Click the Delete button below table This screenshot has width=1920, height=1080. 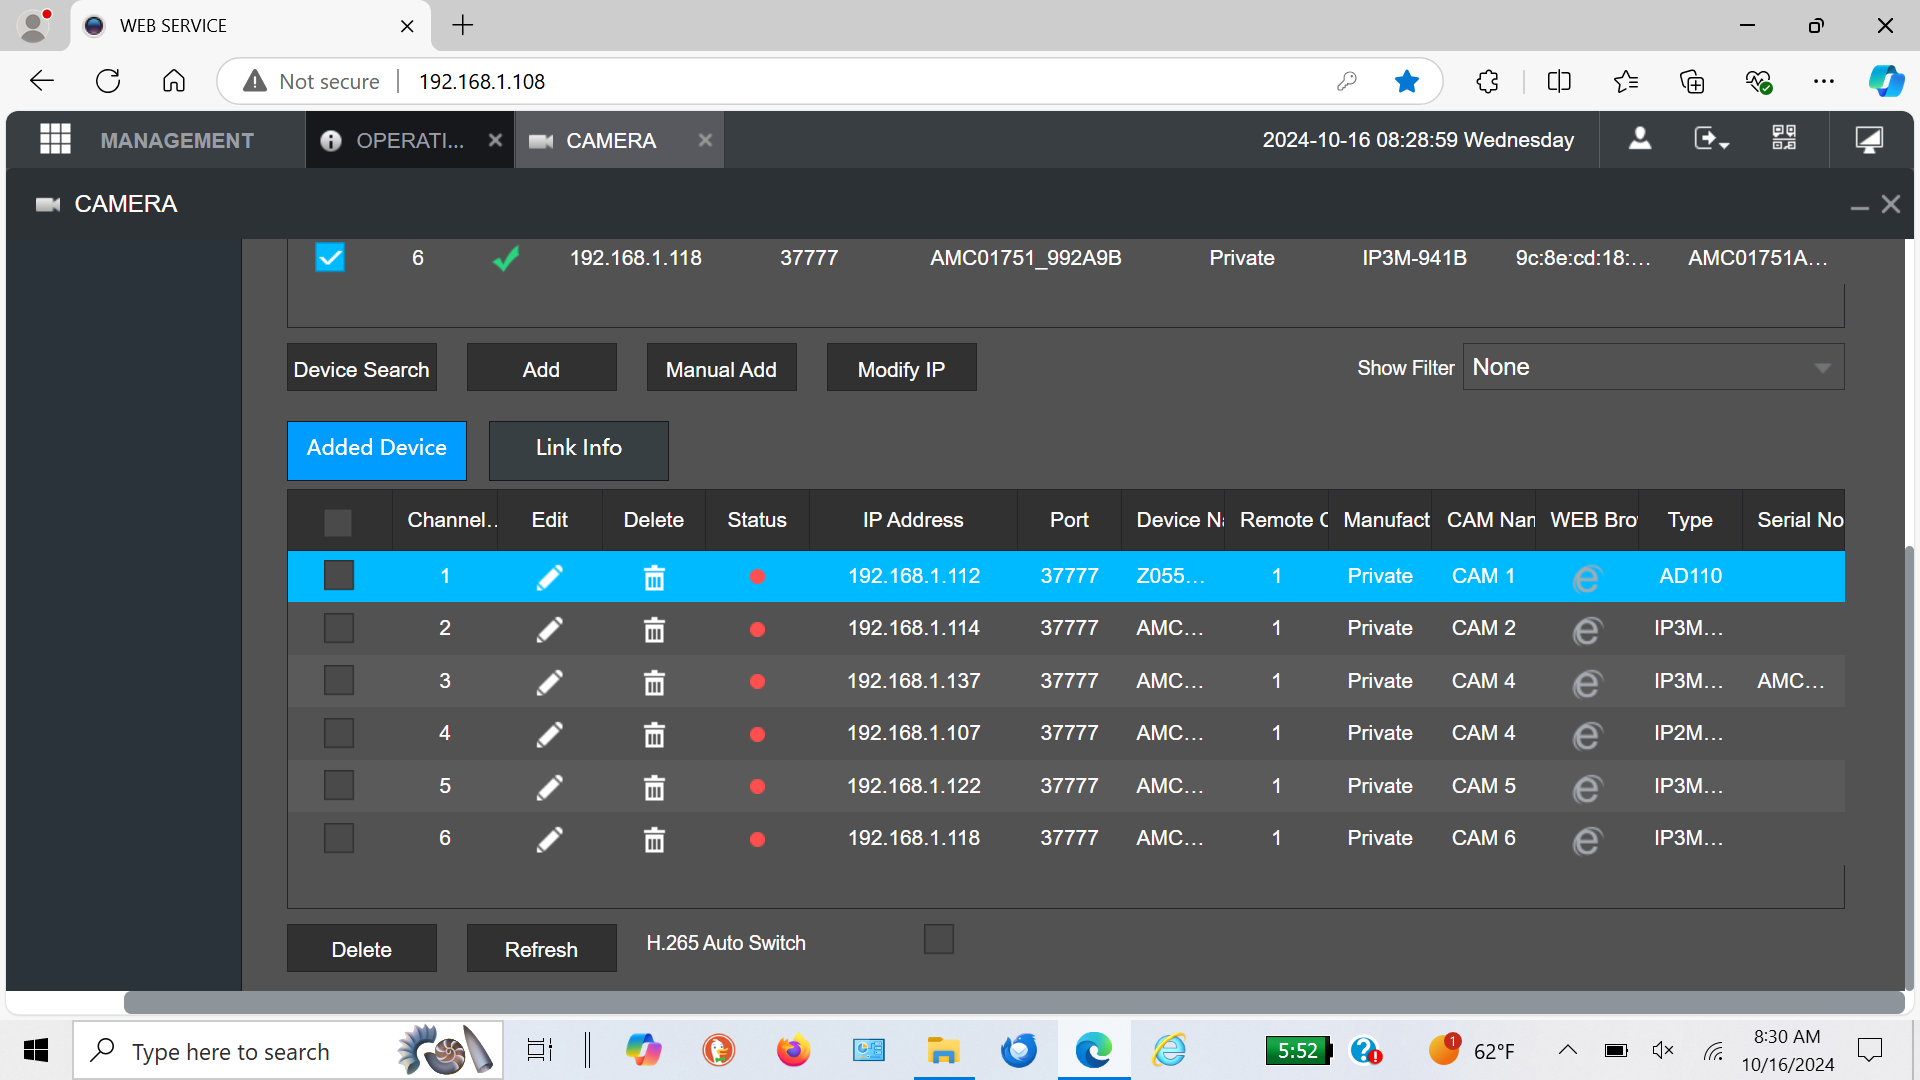coord(361,949)
